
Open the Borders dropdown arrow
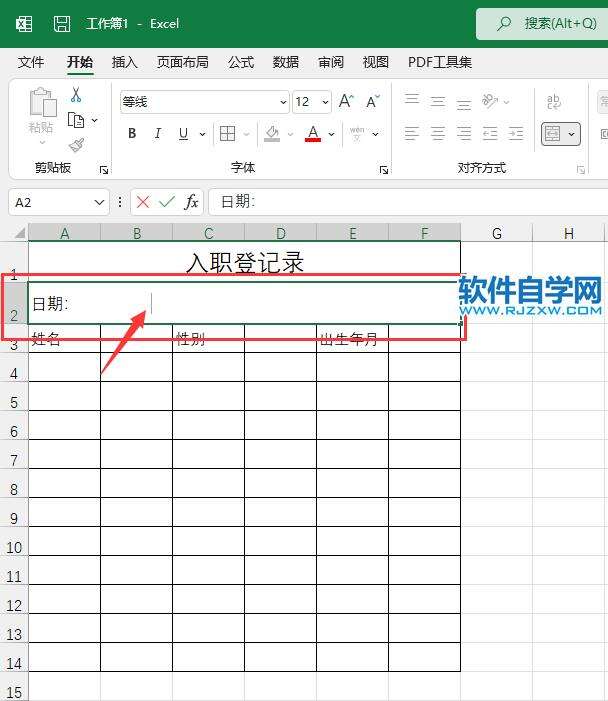(246, 134)
